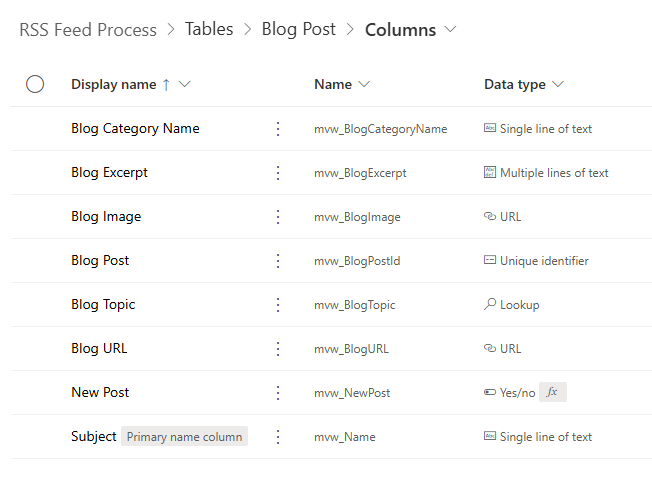Expand the Columns breadcrumb dropdown chevron
This screenshot has width=652, height=478.
450,30
